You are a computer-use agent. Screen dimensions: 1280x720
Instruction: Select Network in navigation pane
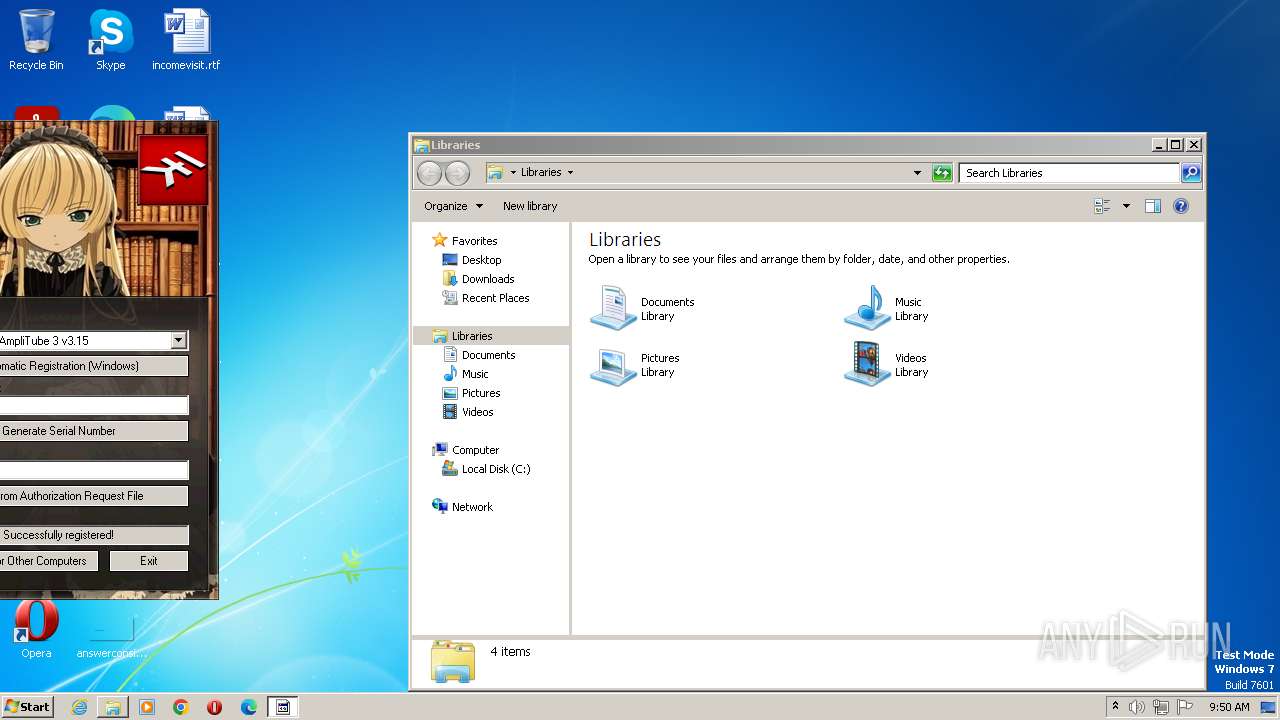[472, 507]
